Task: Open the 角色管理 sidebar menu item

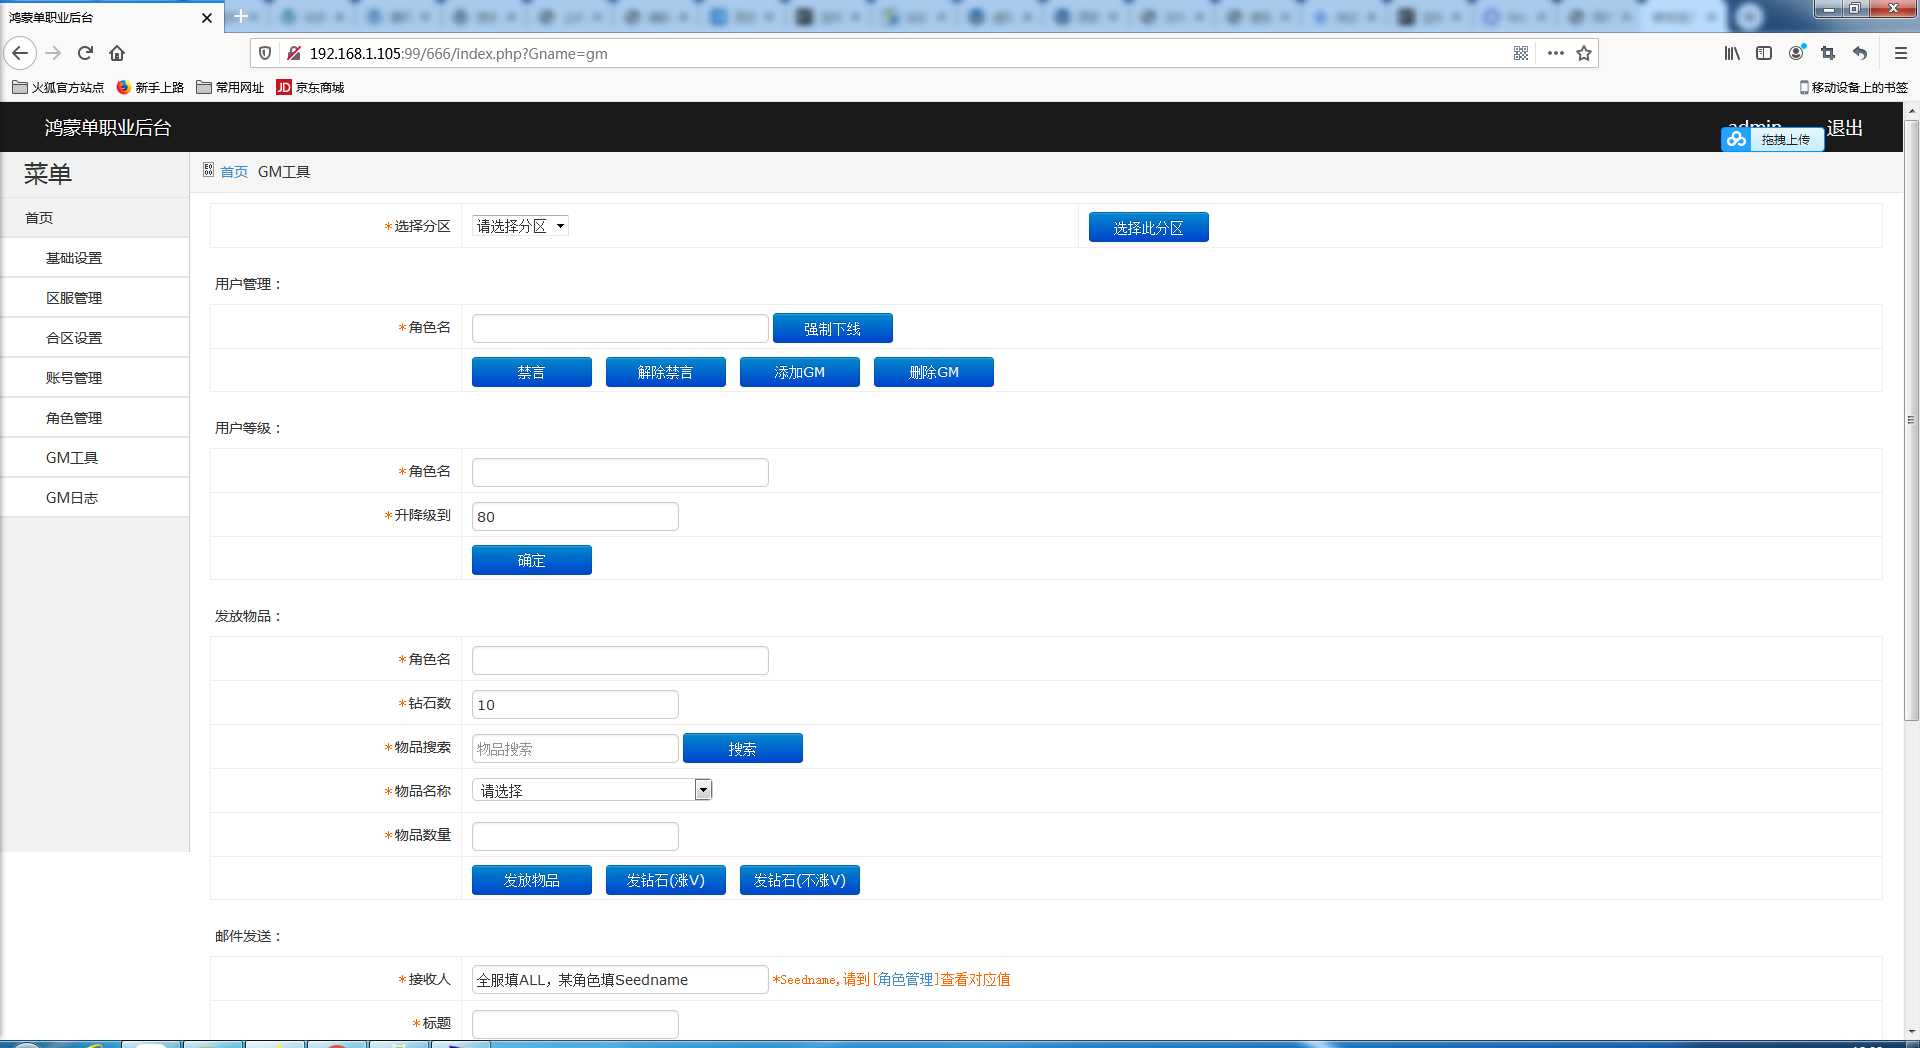Action: pyautogui.click(x=74, y=418)
